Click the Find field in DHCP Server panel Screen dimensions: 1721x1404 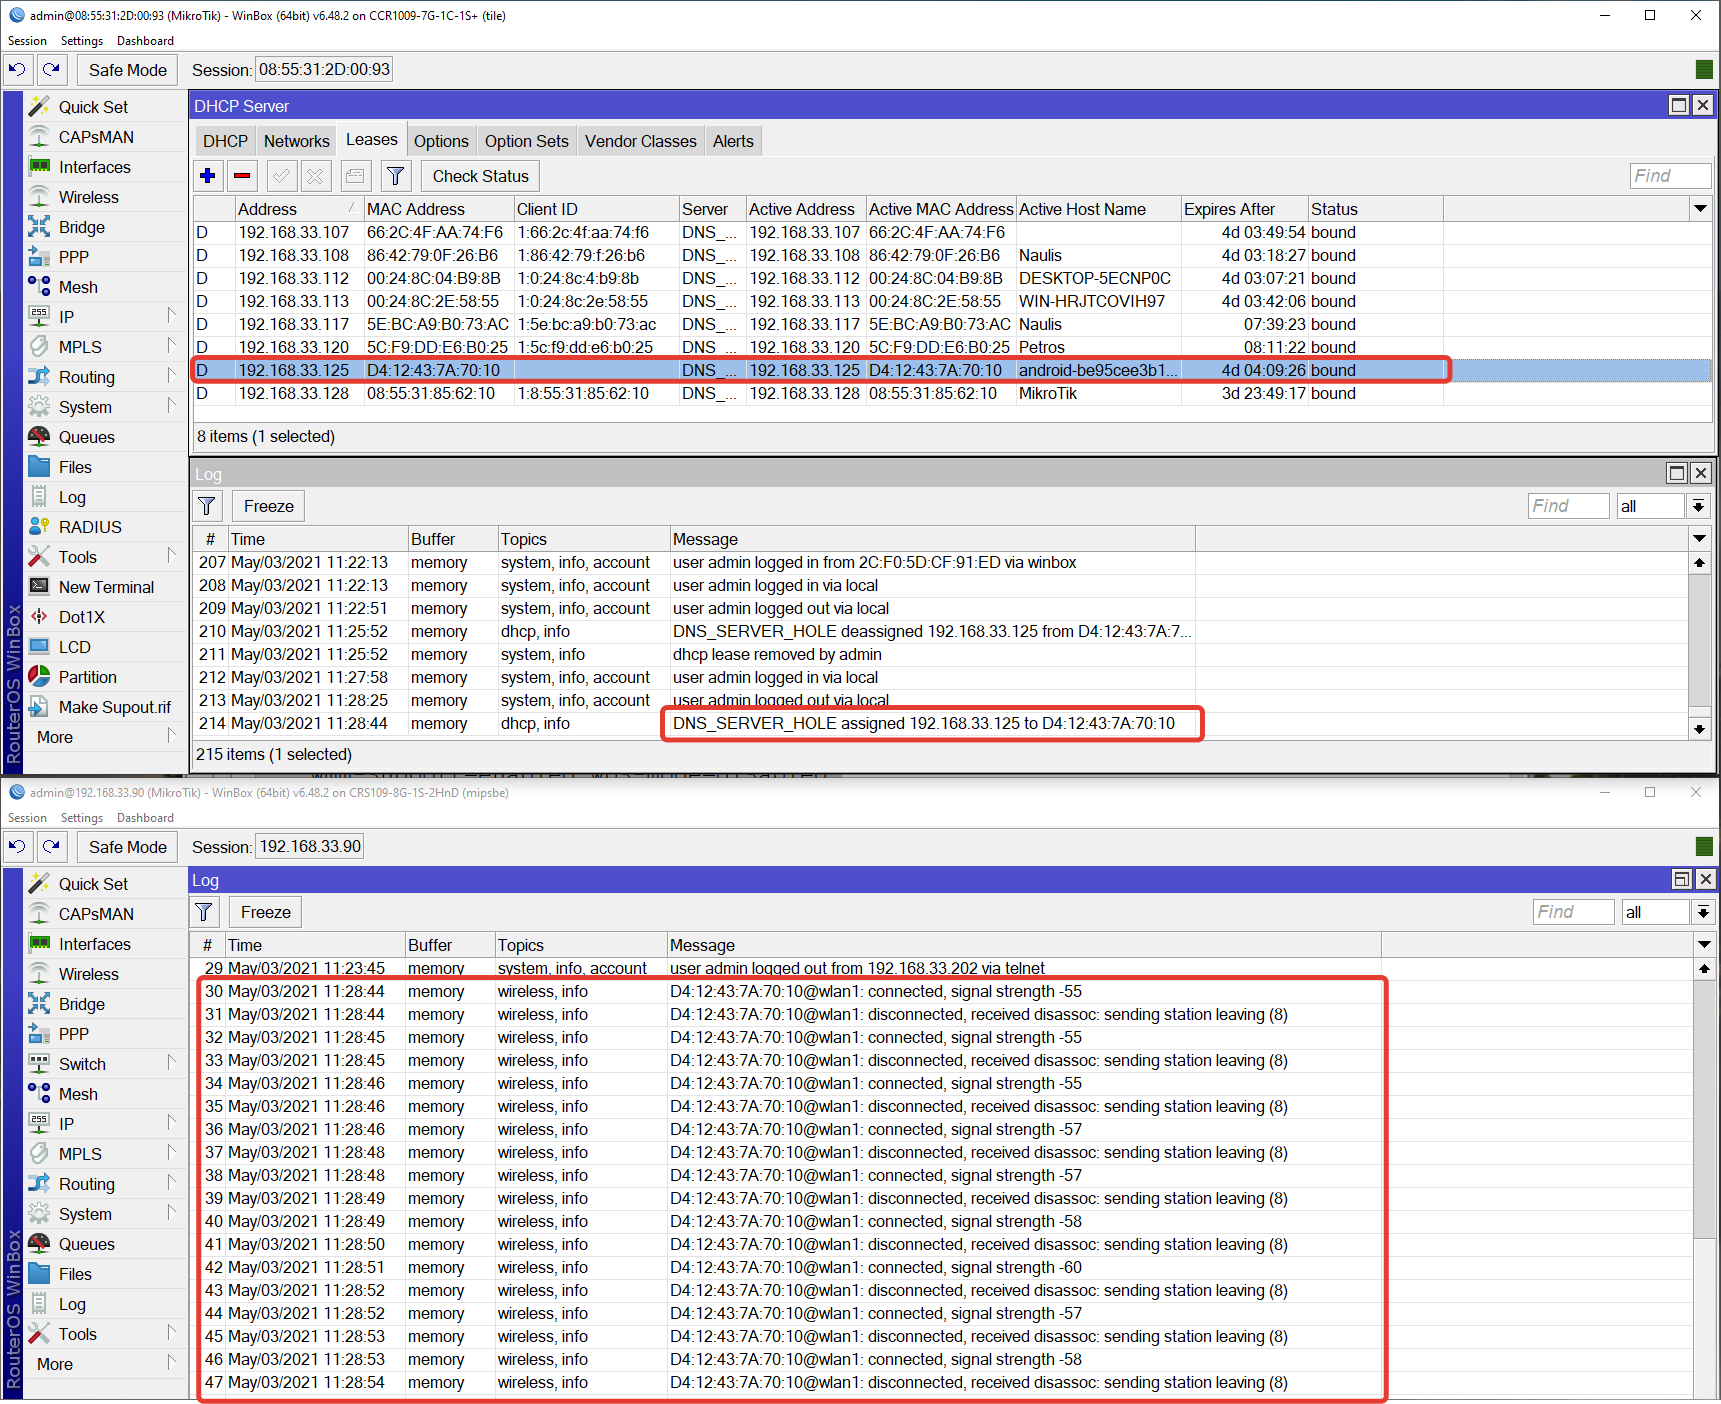[1670, 176]
